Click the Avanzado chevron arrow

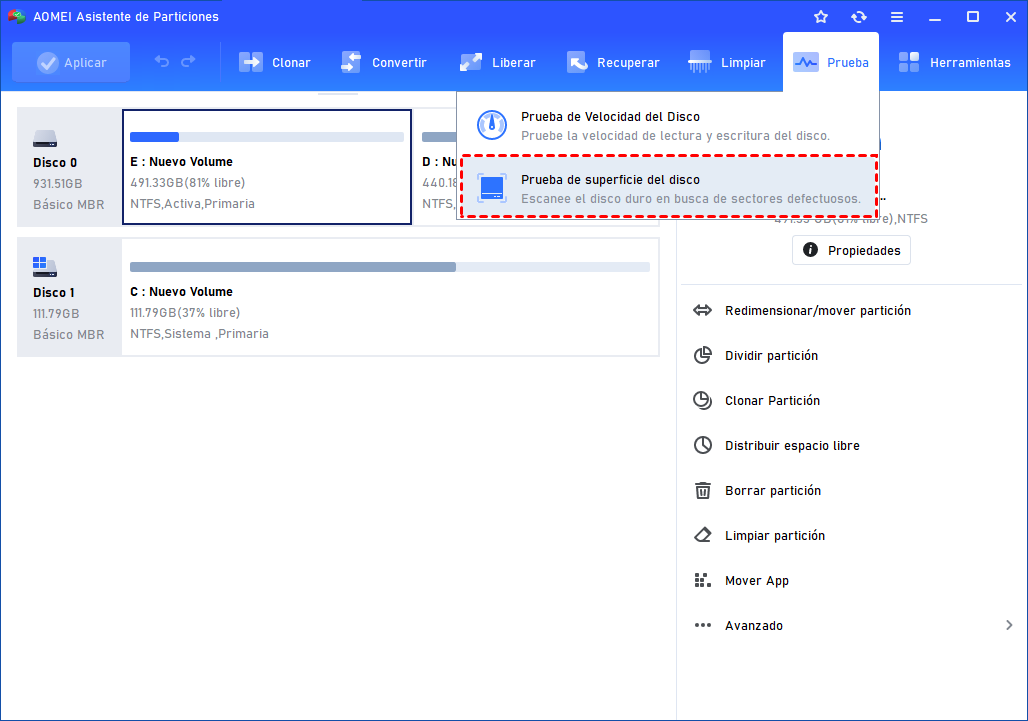(1009, 625)
